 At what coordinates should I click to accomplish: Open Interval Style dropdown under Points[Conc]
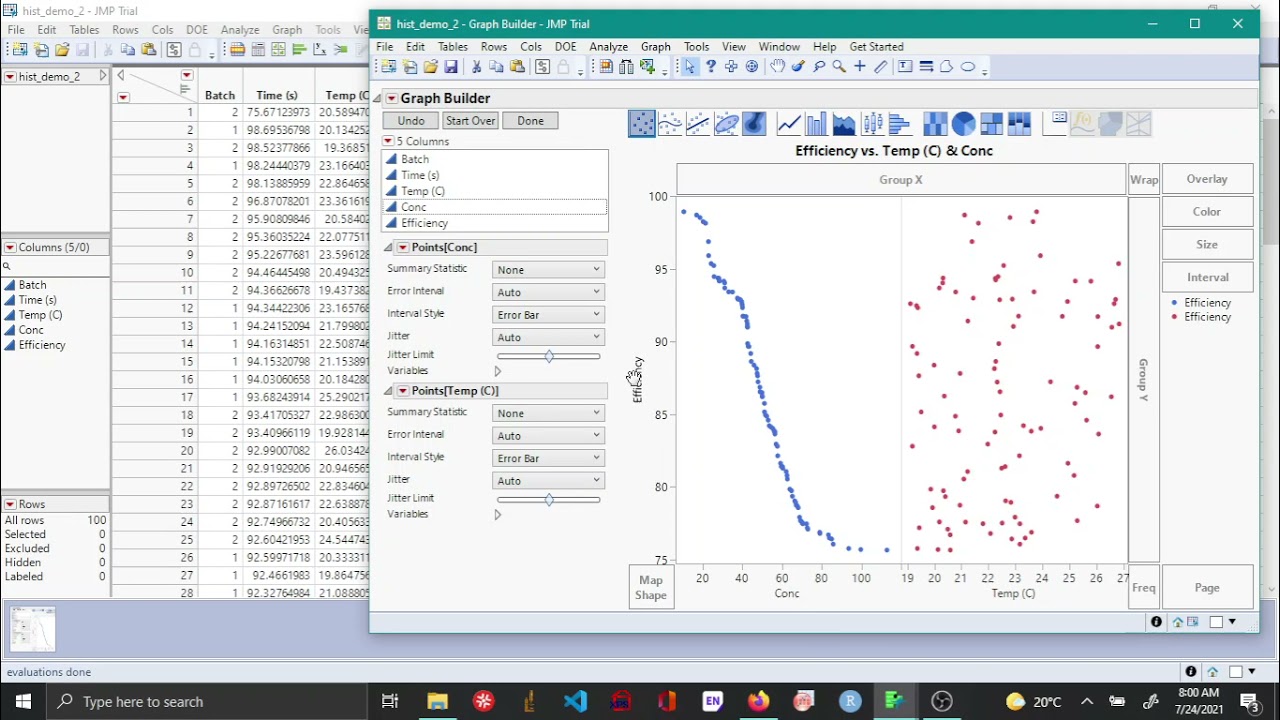[548, 315]
